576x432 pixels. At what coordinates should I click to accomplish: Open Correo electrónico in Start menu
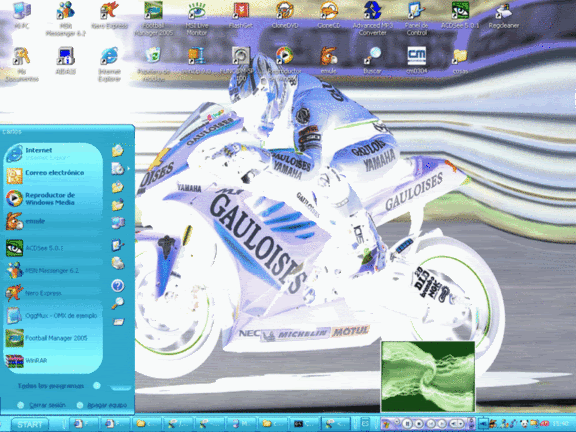point(53,176)
